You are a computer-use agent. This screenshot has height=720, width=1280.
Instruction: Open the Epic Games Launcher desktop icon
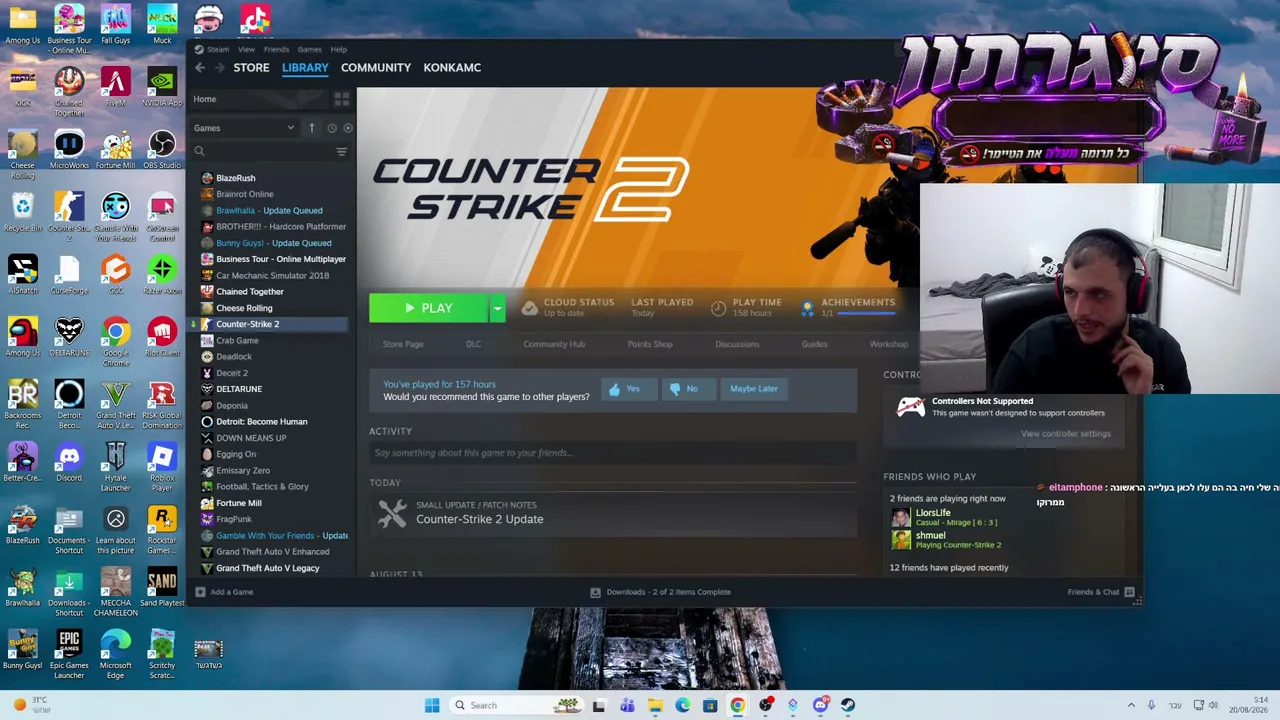(69, 655)
